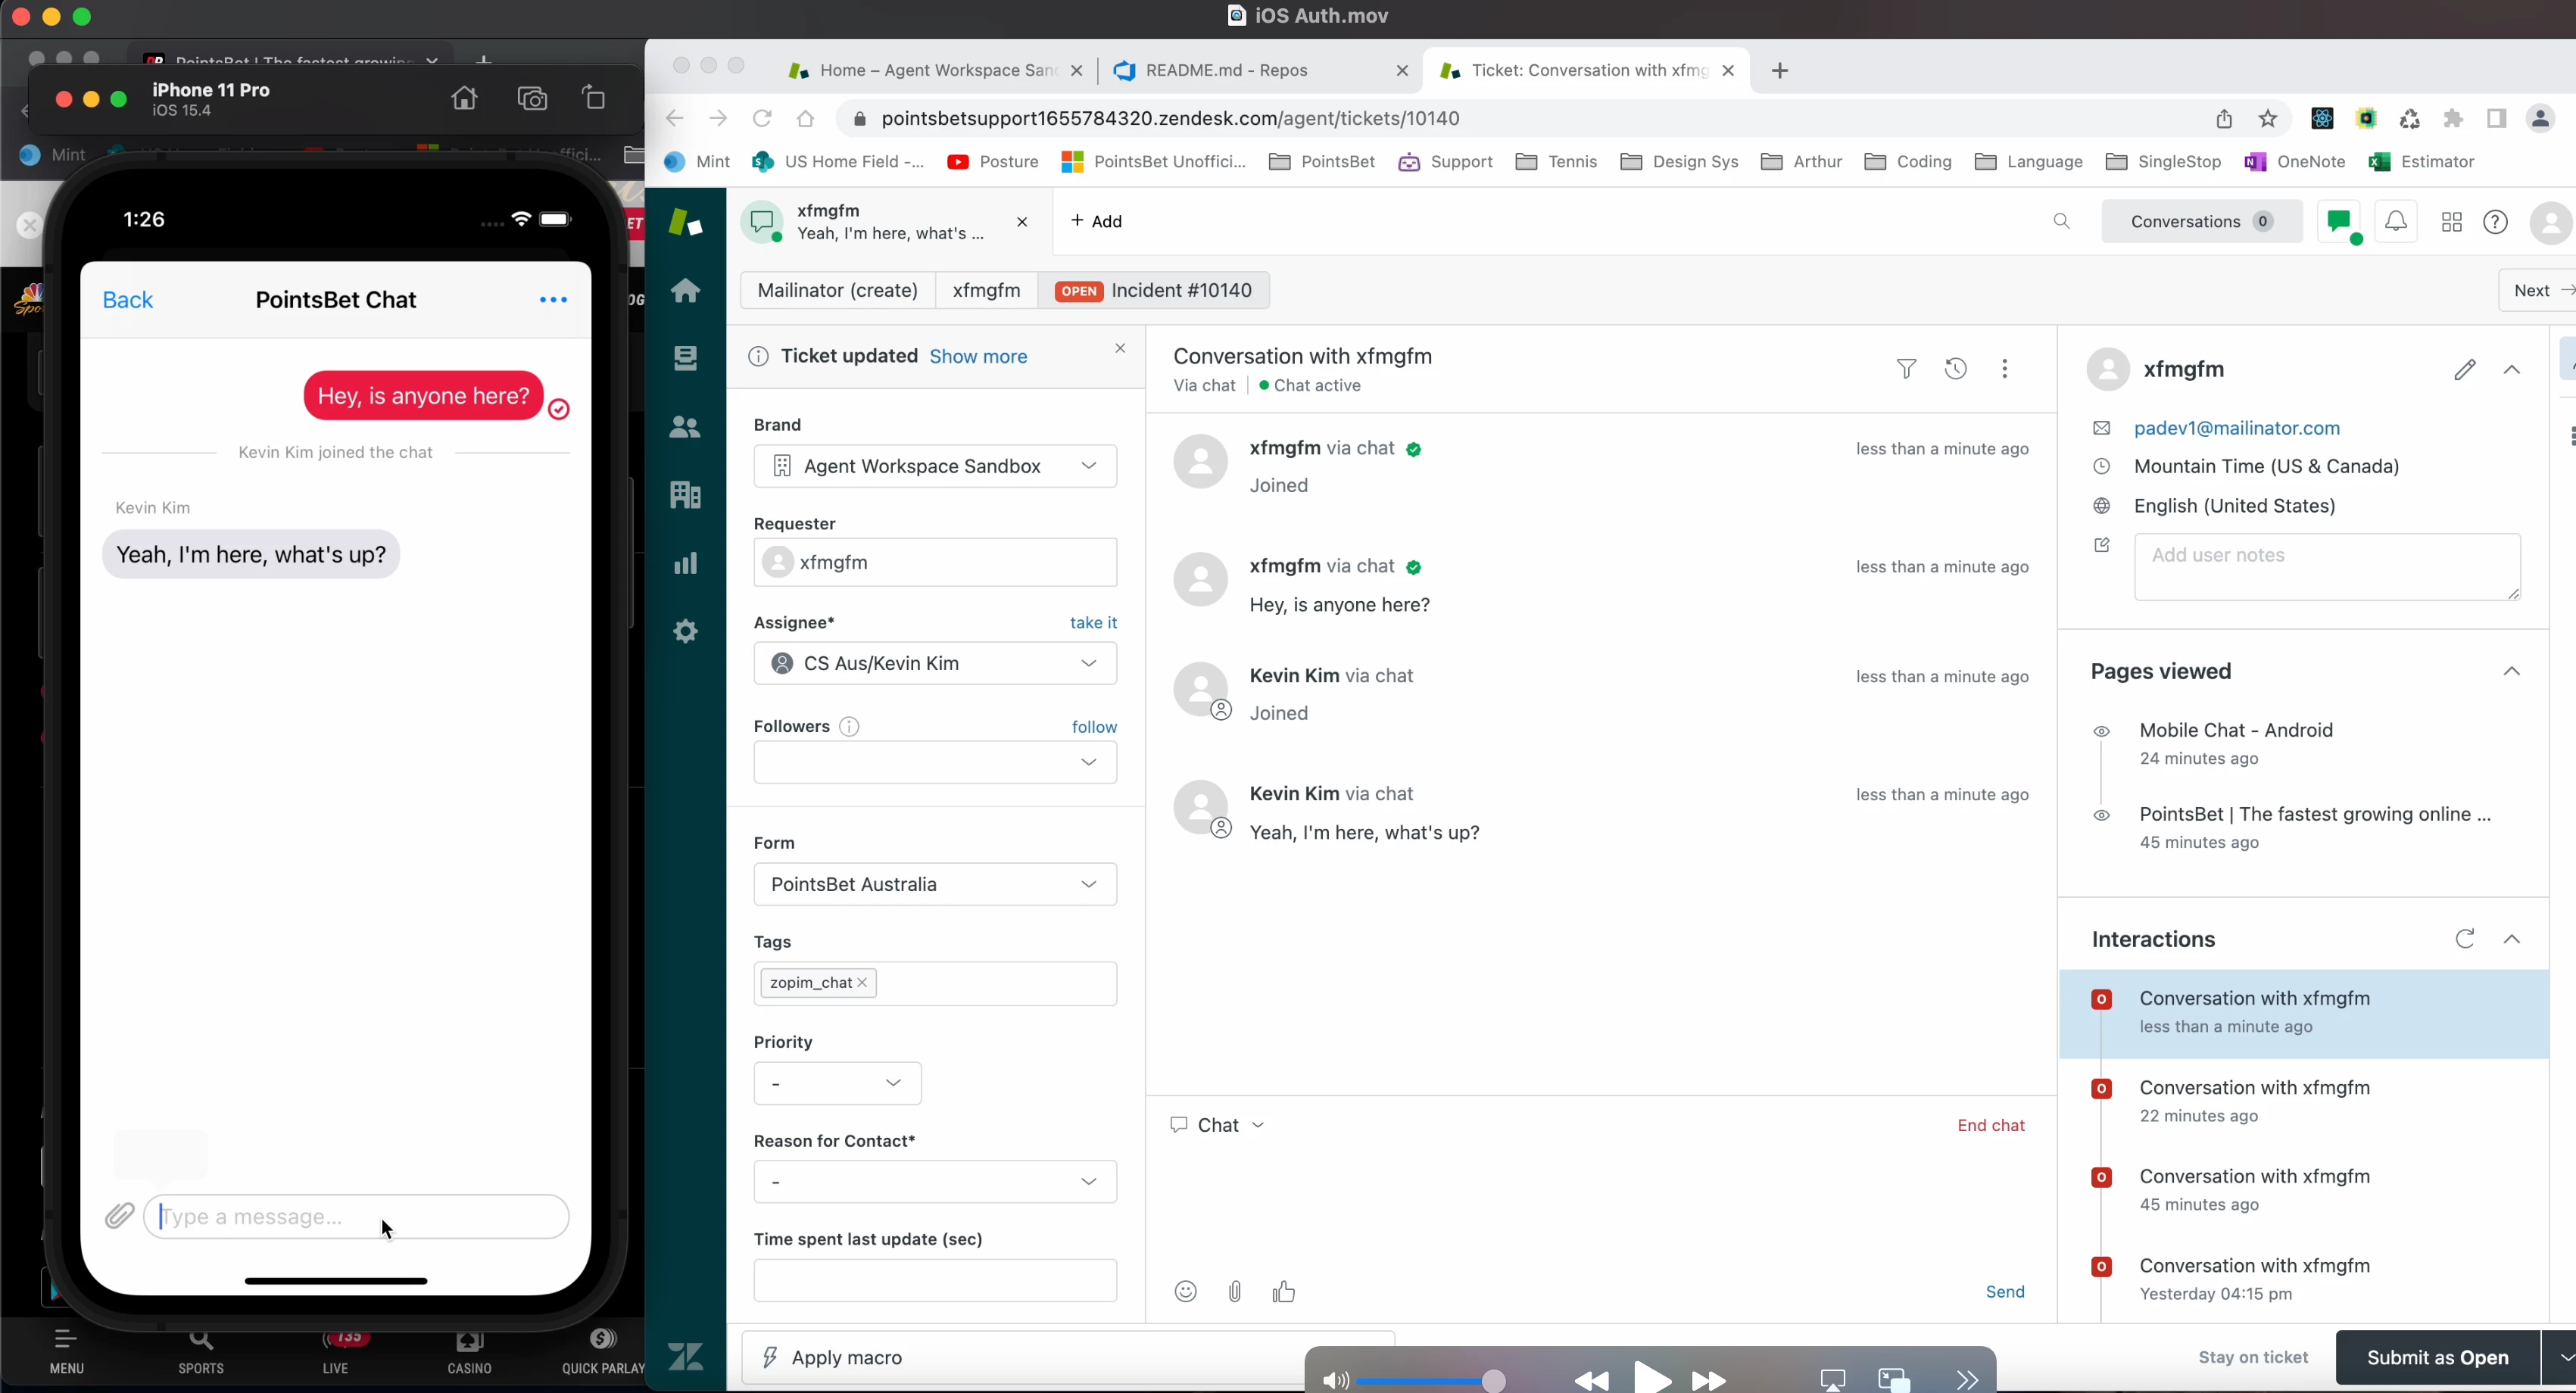Open Reporting bar chart icon
Viewport: 2576px width, 1393px height.
(685, 563)
